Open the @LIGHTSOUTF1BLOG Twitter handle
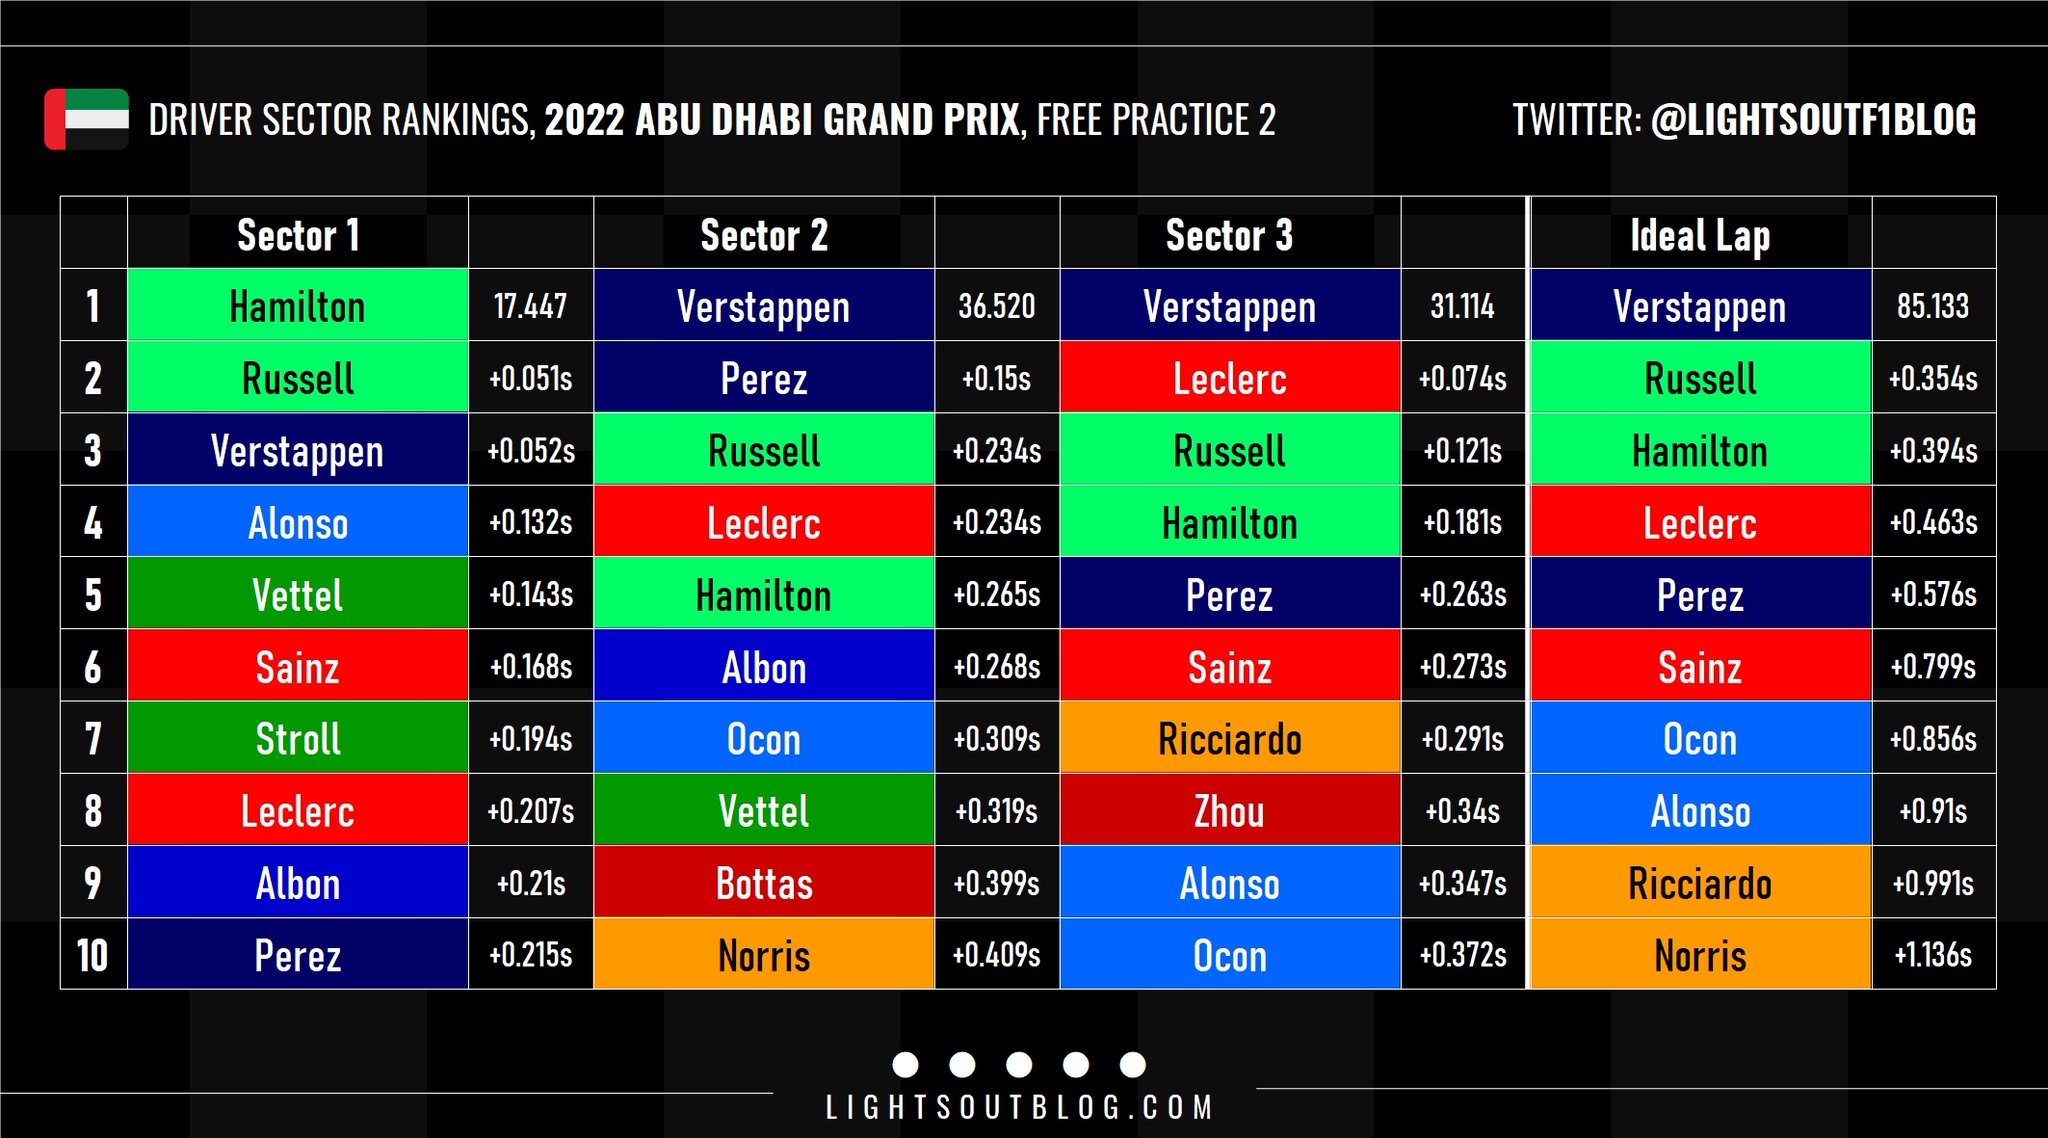 tap(1813, 120)
